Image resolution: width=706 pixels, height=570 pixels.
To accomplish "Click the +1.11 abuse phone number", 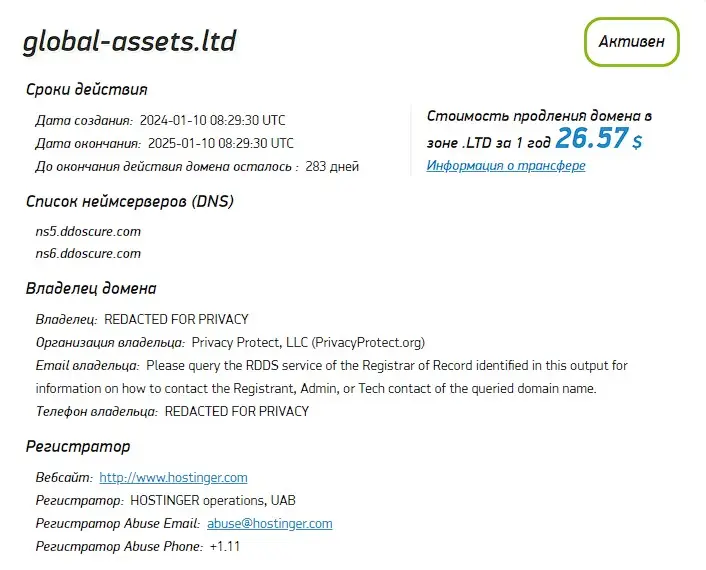I will [225, 546].
